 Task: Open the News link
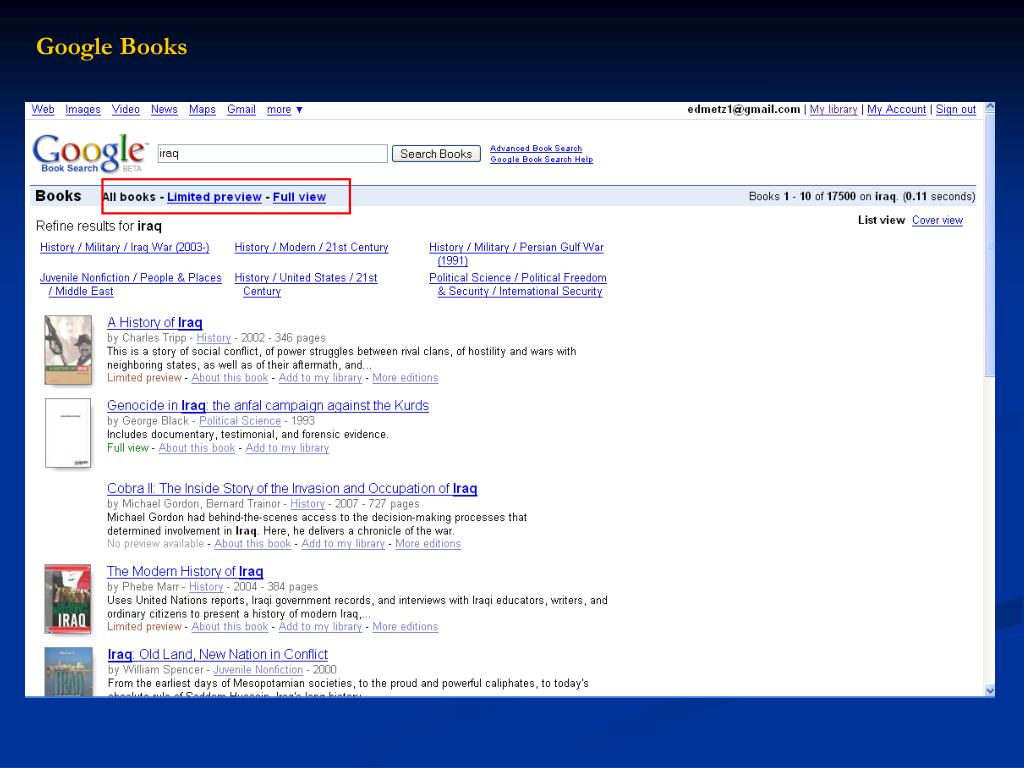tap(164, 110)
